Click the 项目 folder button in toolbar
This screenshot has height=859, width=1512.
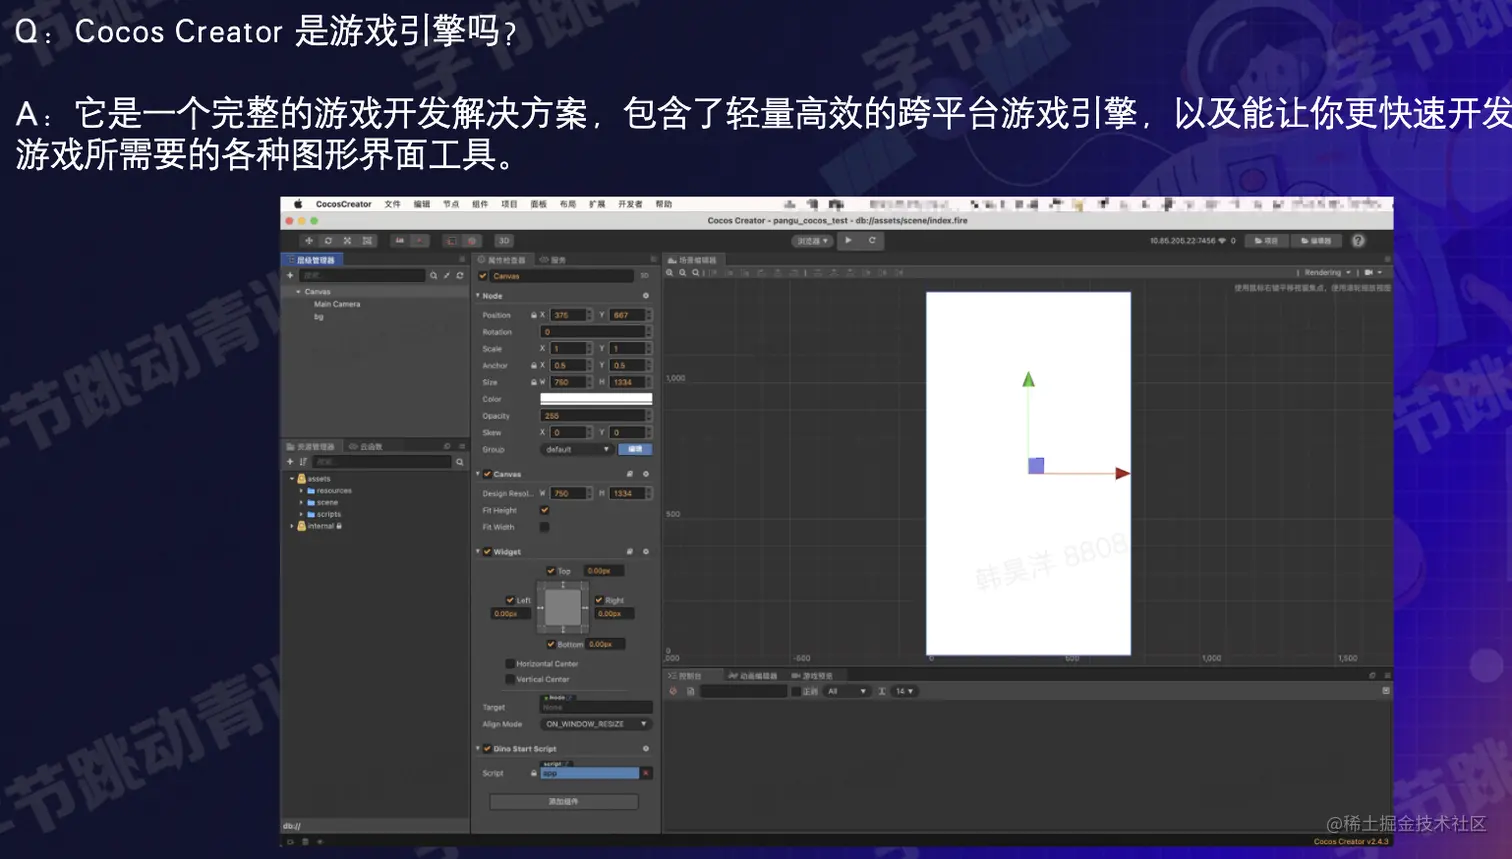tap(1267, 241)
